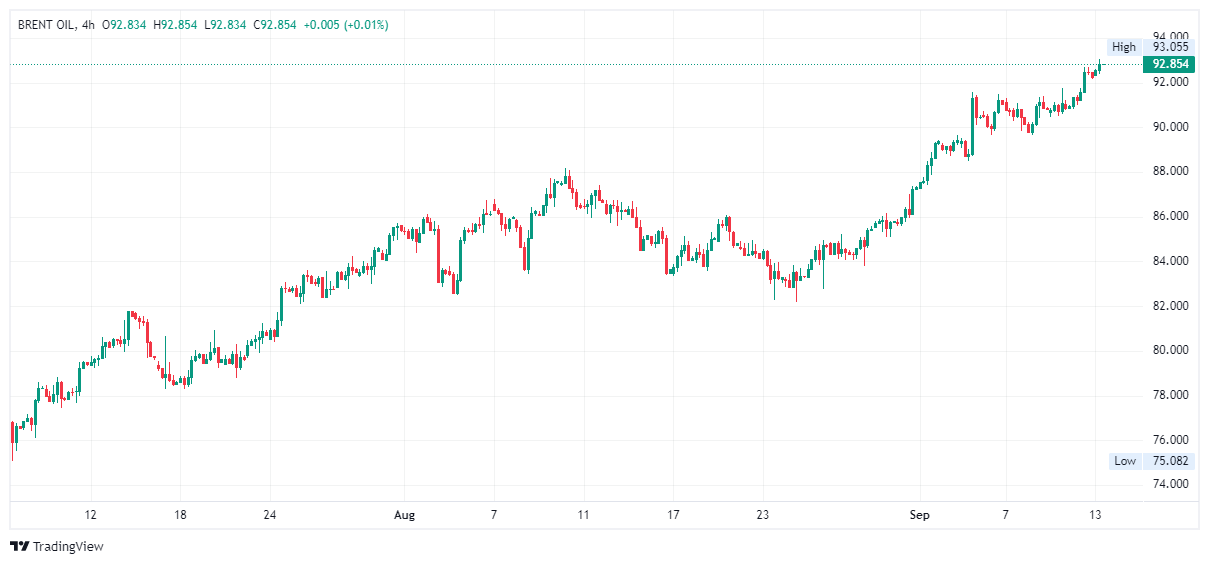Select the Low label on price axis
Screen dimensions: 1209x564
[x=1125, y=461]
